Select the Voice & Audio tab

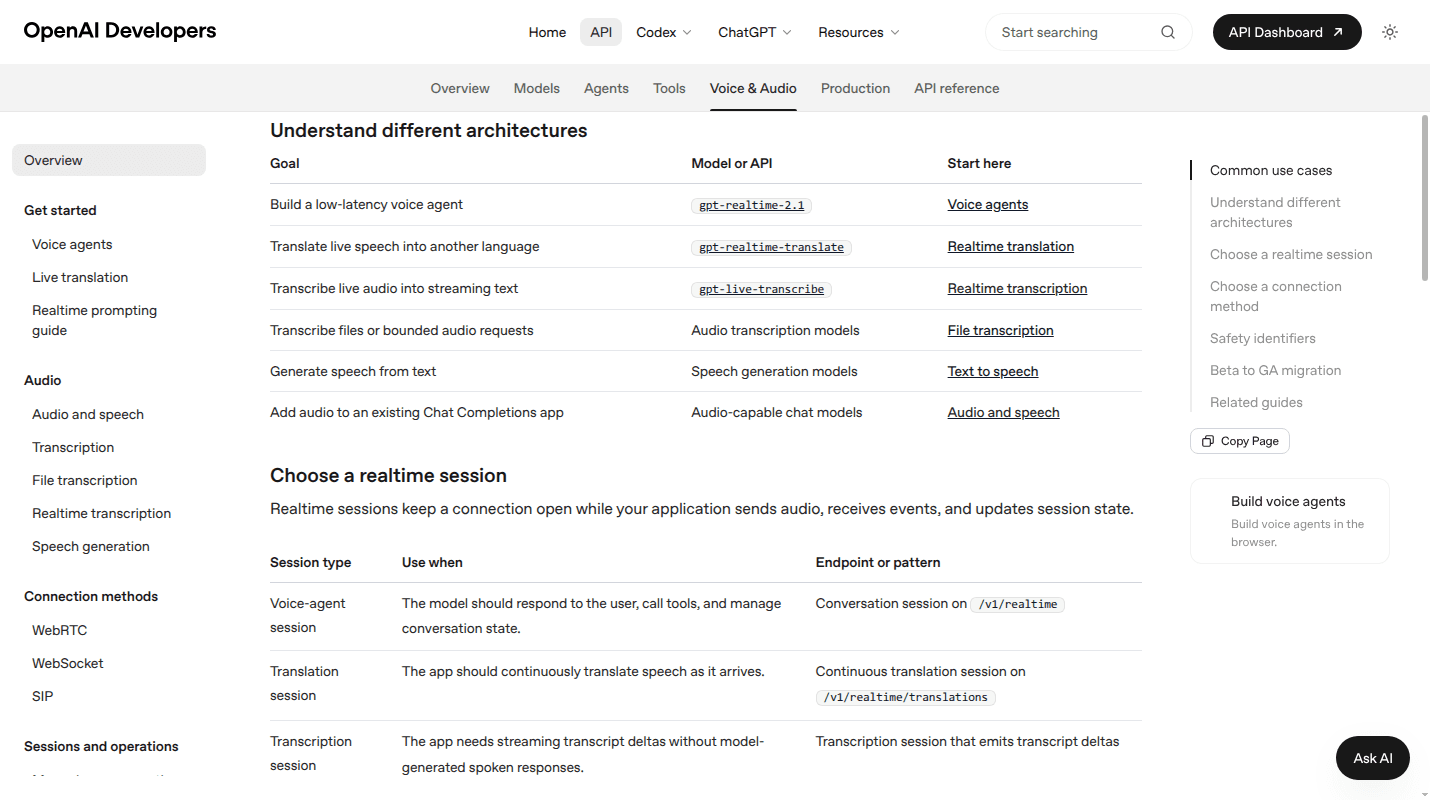coord(753,88)
